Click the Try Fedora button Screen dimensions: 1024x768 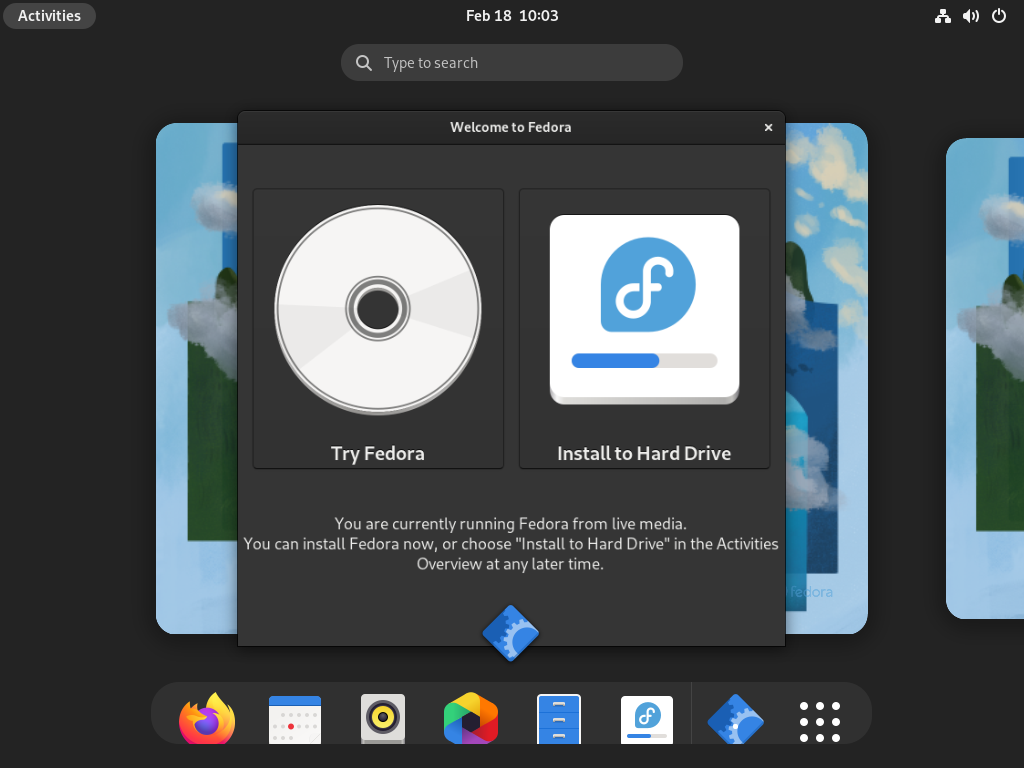coord(378,328)
